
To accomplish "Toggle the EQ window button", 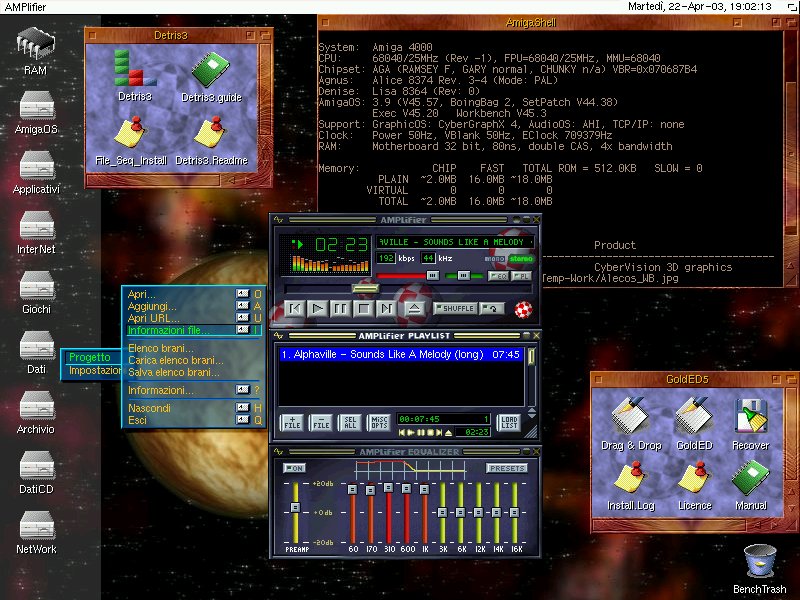I will (499, 276).
